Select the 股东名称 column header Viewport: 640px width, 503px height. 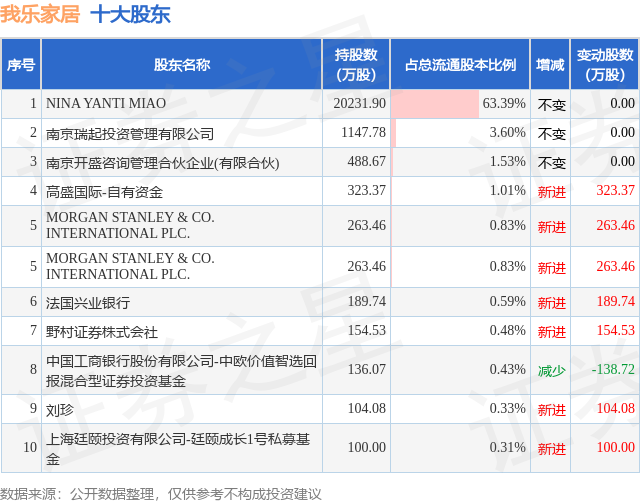182,65
